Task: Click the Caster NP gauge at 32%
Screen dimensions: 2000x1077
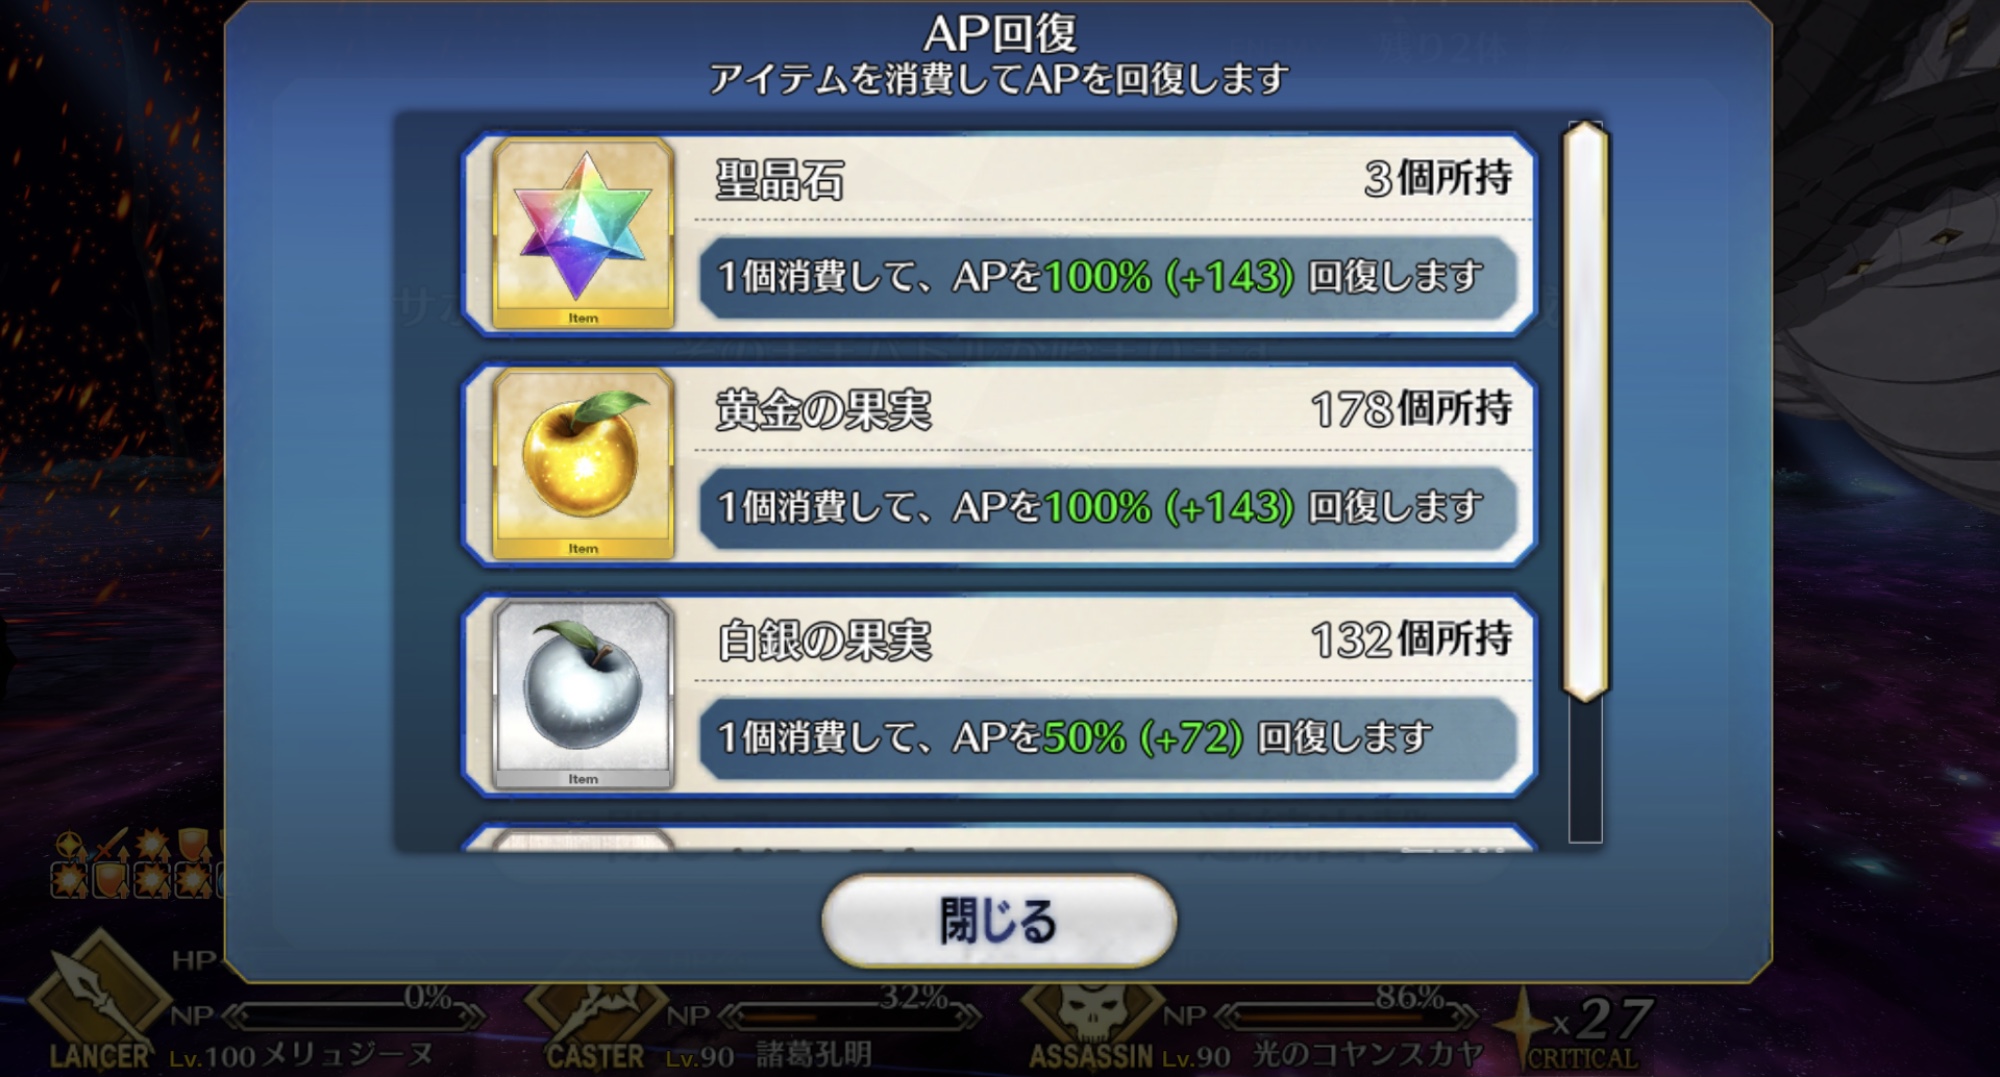Action: 850,1016
